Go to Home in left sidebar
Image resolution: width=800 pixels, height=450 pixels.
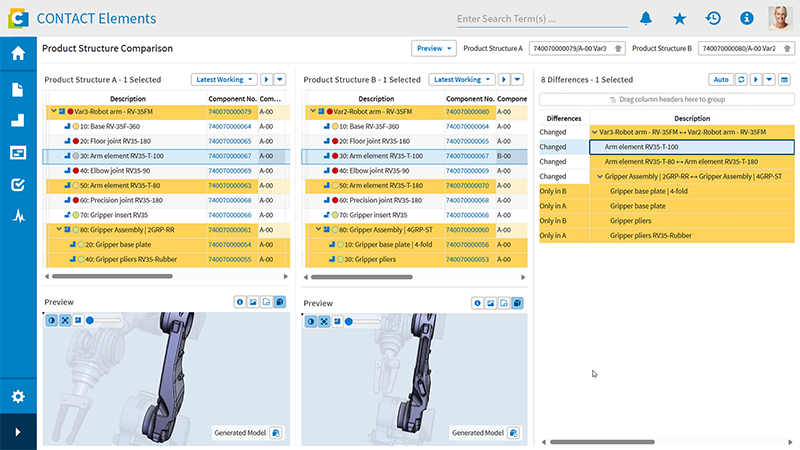click(18, 54)
